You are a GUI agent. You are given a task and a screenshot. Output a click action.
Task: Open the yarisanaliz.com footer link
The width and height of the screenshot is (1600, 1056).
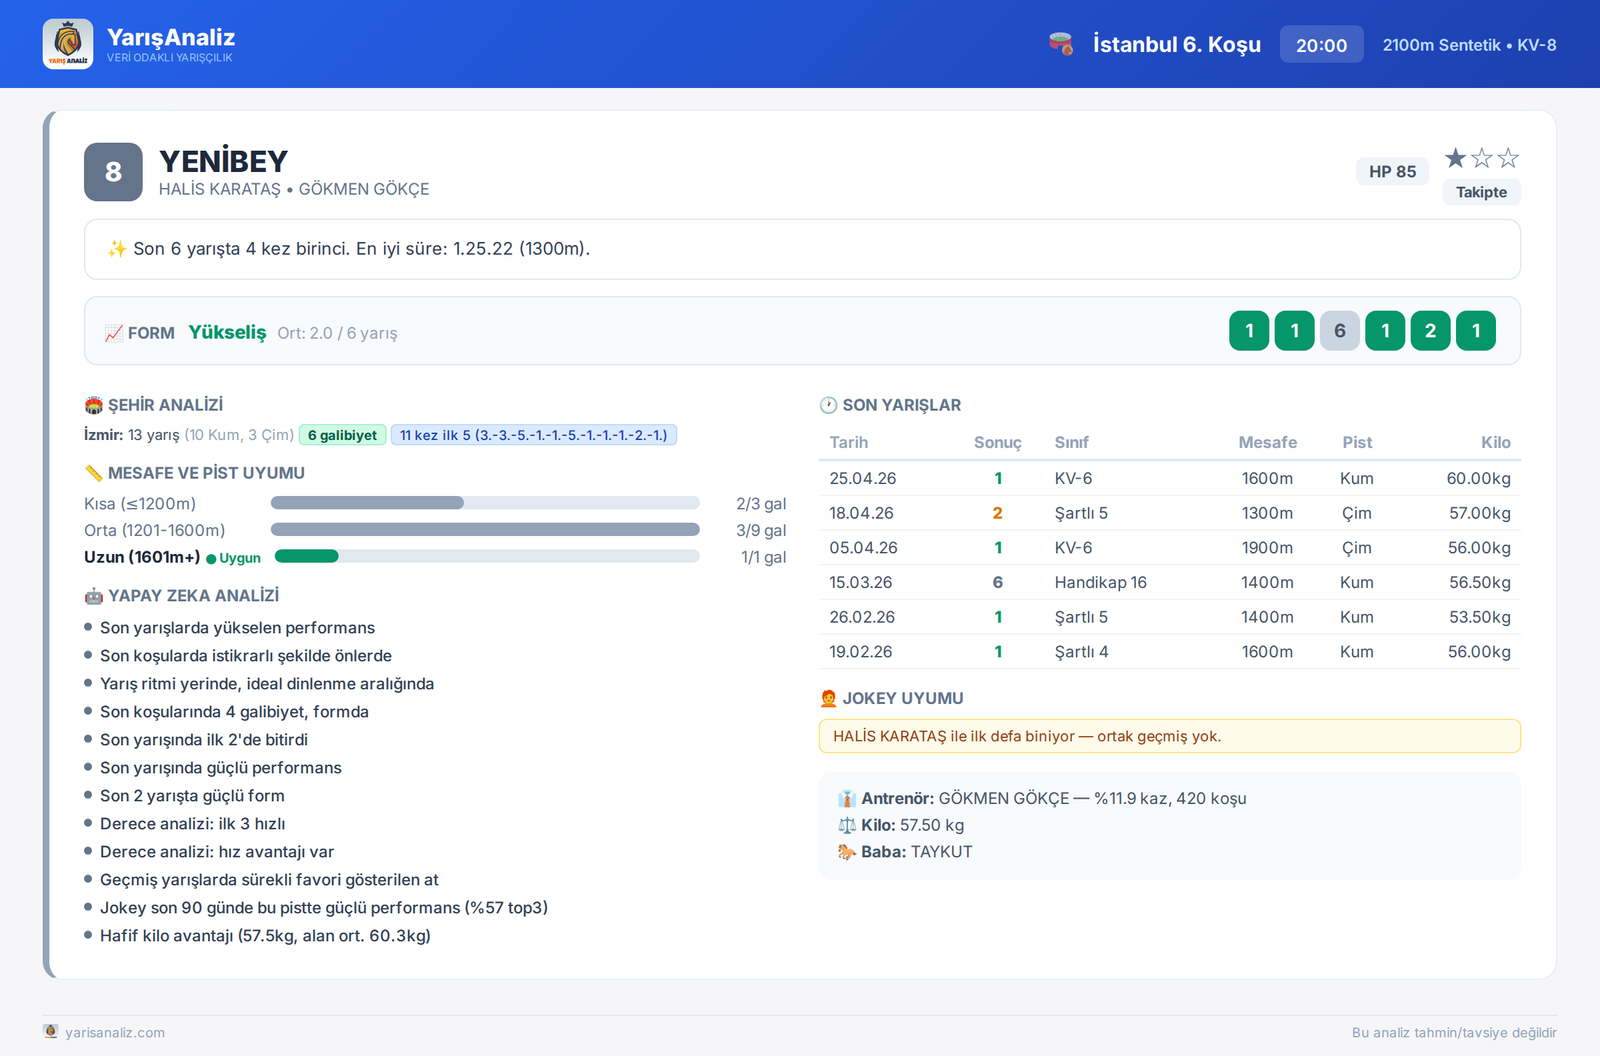coord(115,1032)
